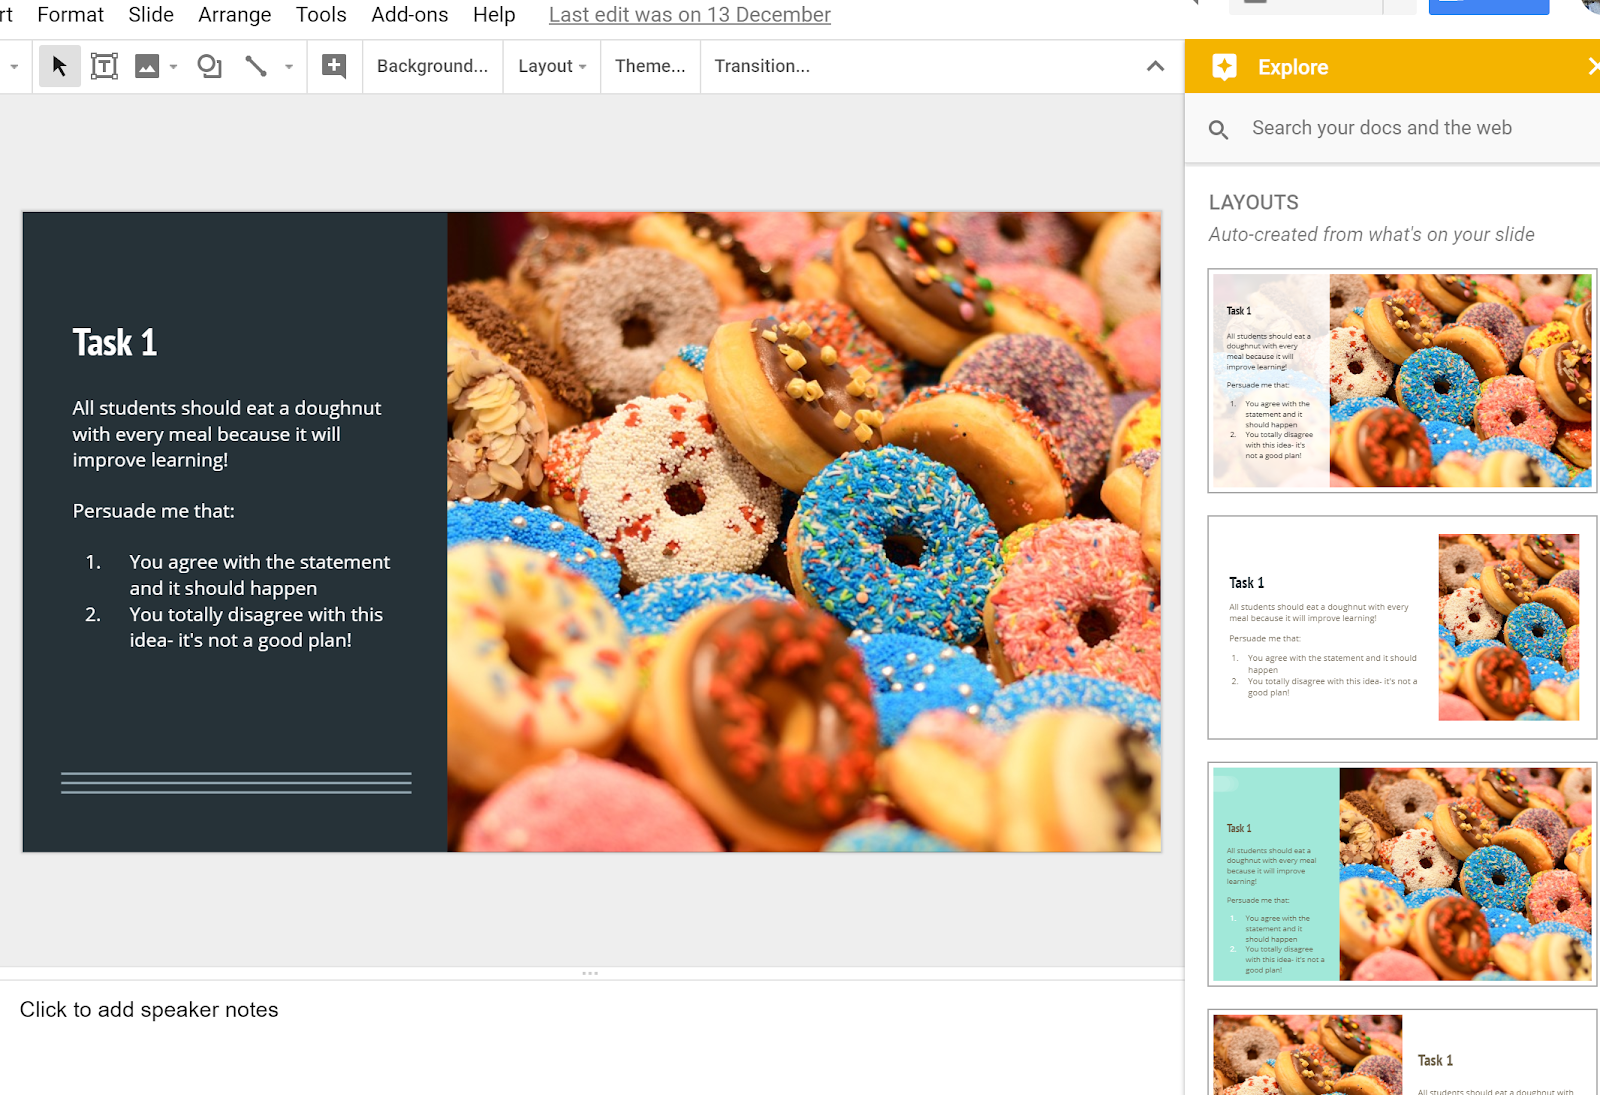Image resolution: width=1600 pixels, height=1095 pixels.
Task: Open the Transition panel
Action: [762, 66]
